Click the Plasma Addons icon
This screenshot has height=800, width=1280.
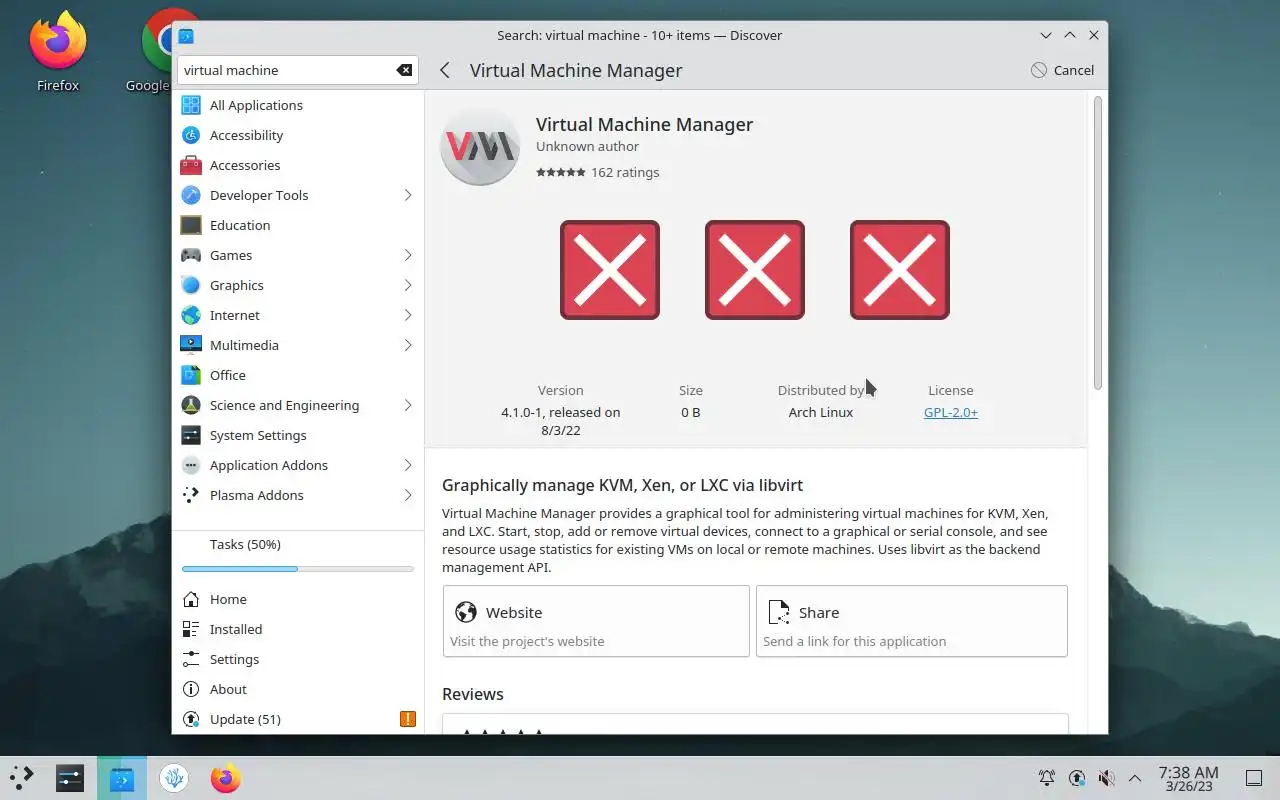pos(191,495)
